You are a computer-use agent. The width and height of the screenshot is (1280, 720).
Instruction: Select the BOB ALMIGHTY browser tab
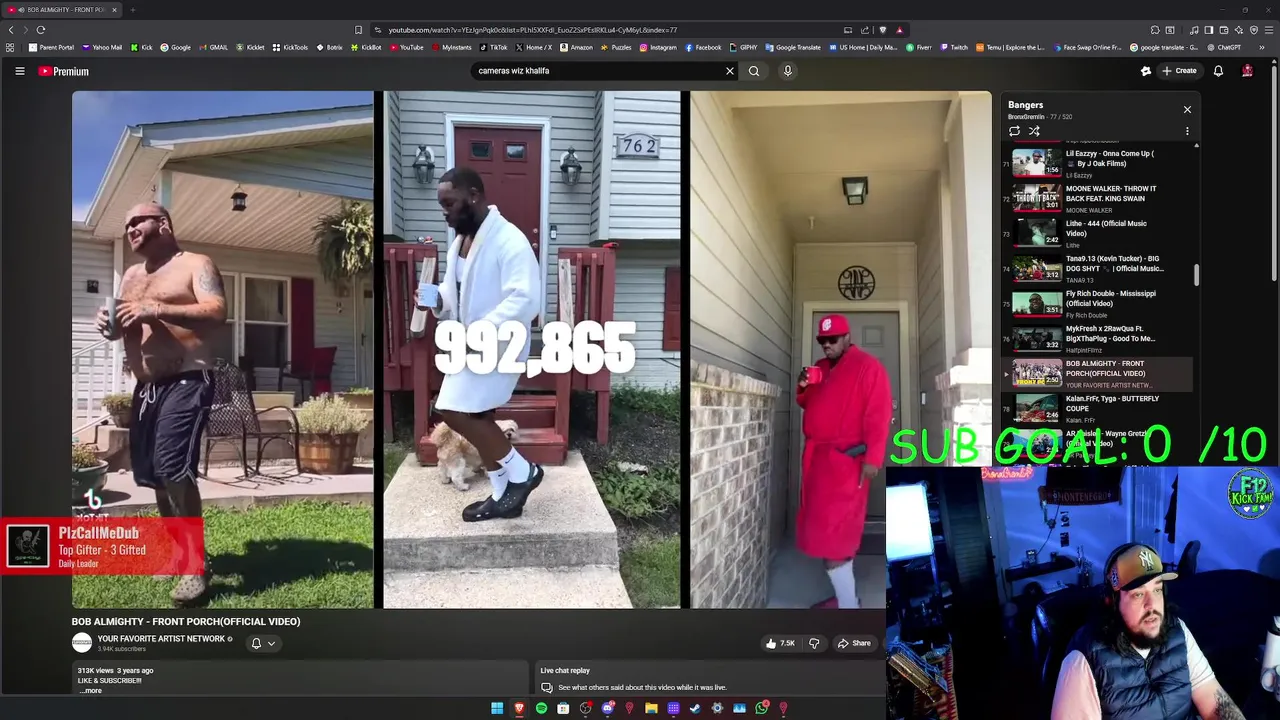pos(62,9)
